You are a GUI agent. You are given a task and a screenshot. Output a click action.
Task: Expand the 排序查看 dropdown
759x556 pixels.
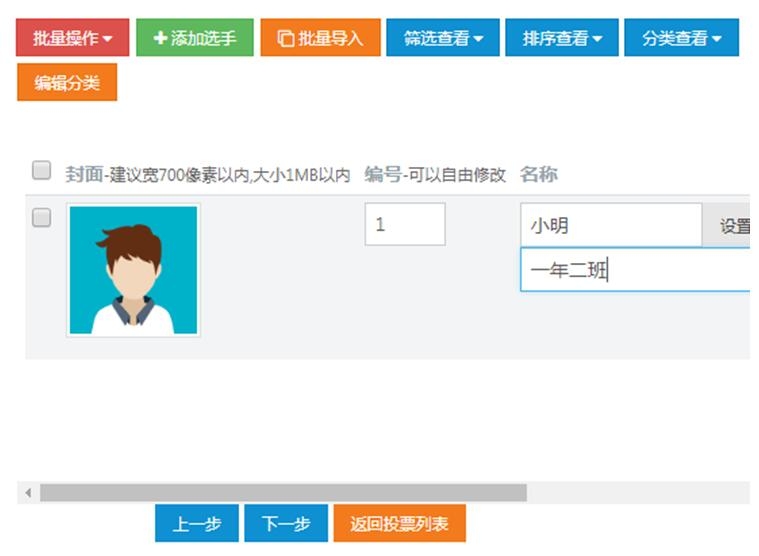562,38
